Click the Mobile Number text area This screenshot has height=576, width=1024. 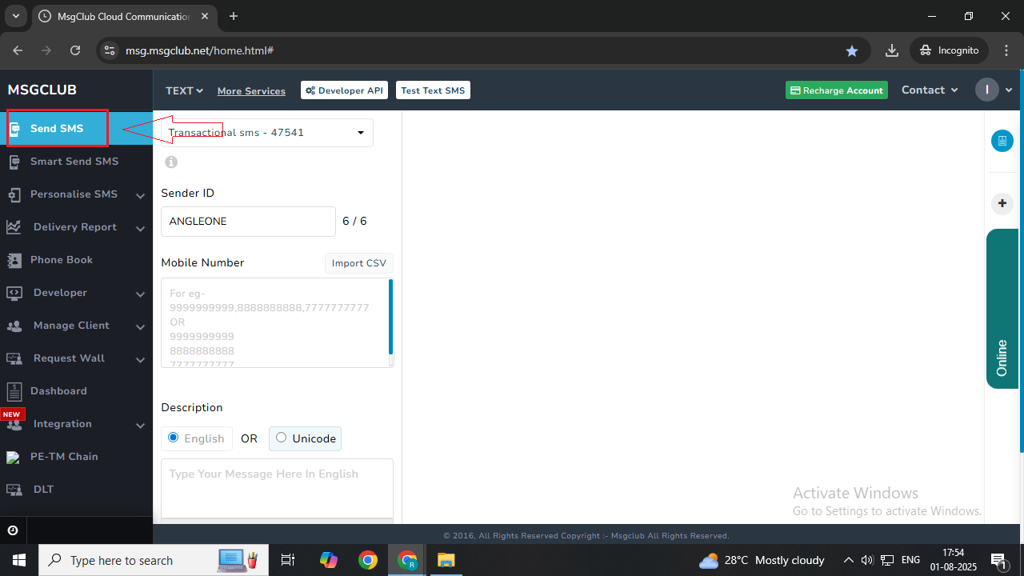point(277,323)
